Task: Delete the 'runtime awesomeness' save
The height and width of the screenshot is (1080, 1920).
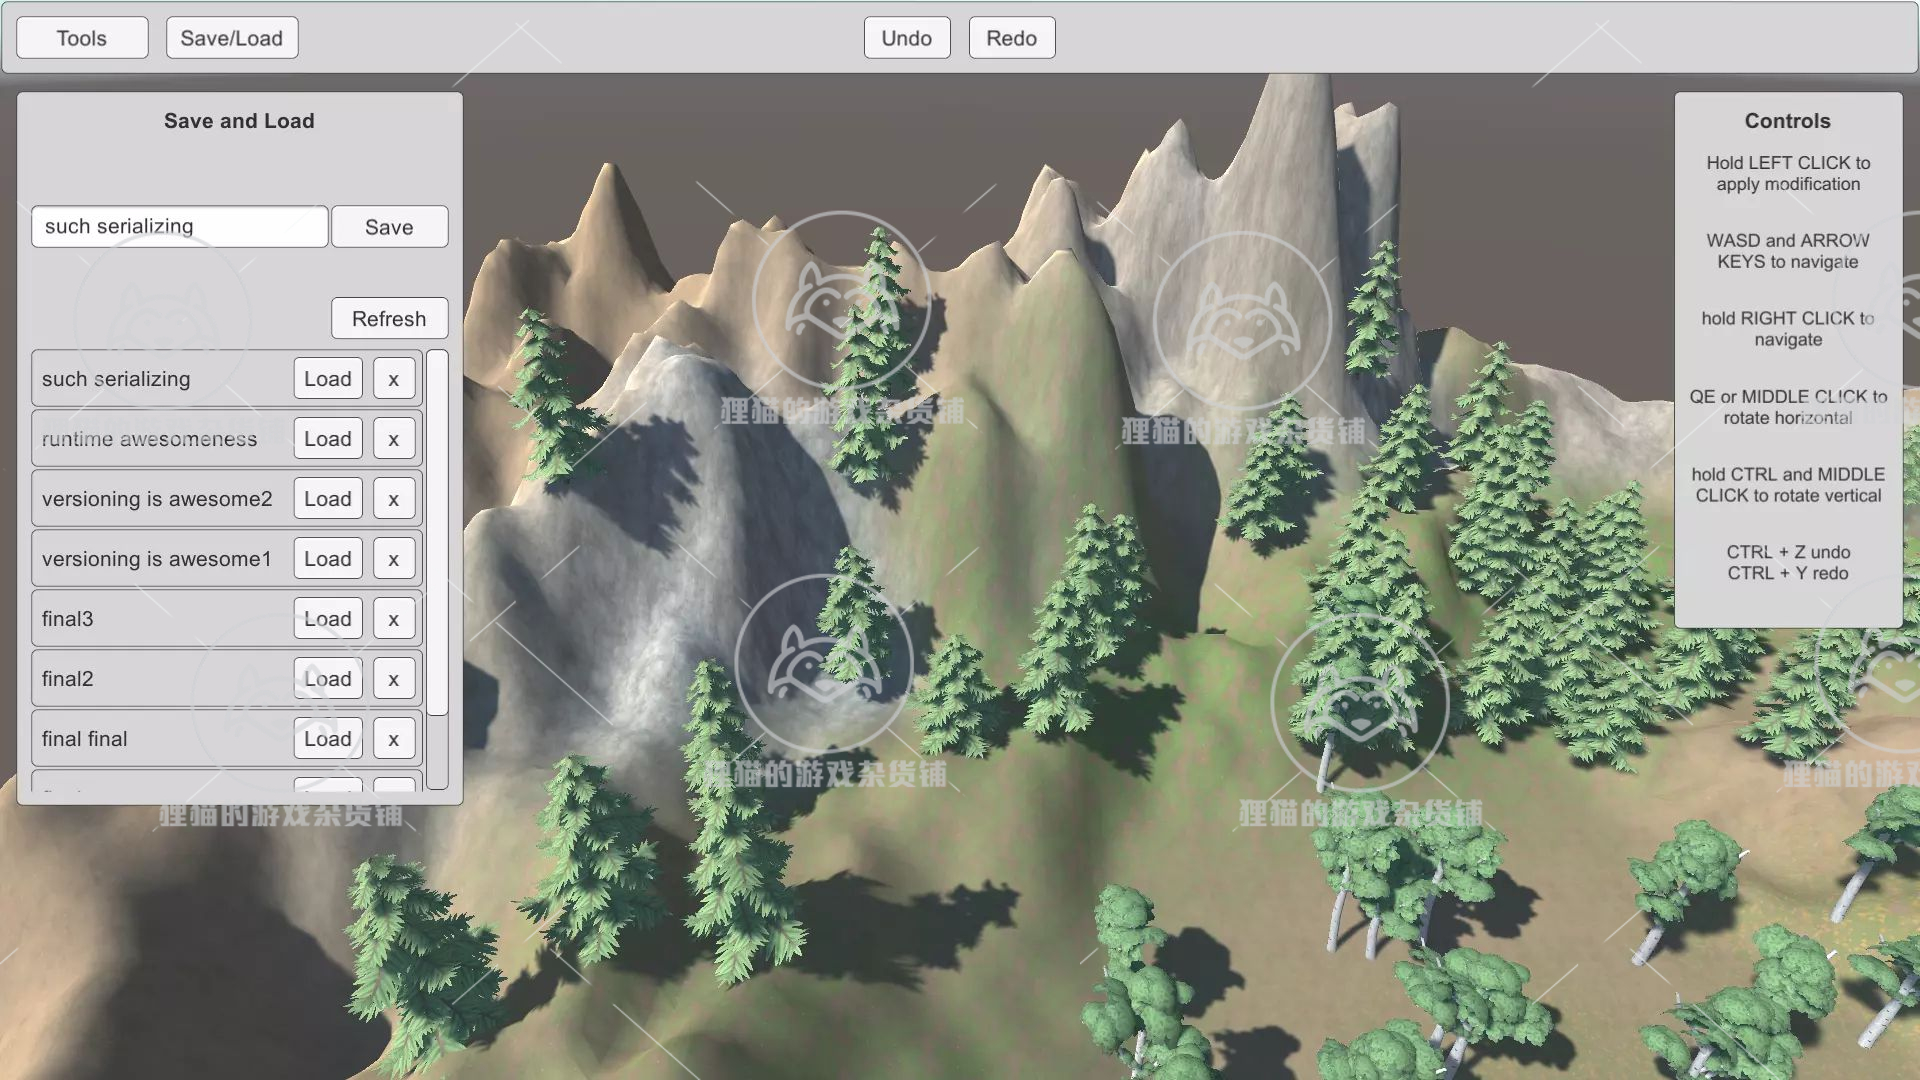Action: click(x=394, y=439)
